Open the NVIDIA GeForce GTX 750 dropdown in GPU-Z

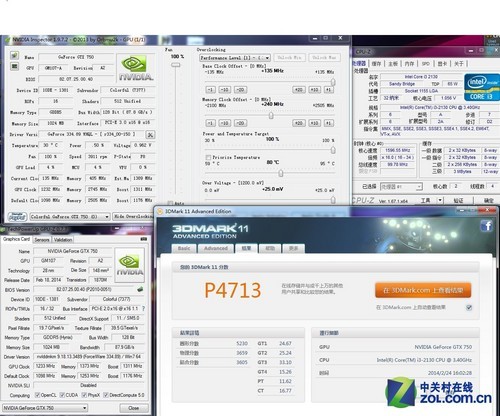tap(45, 408)
